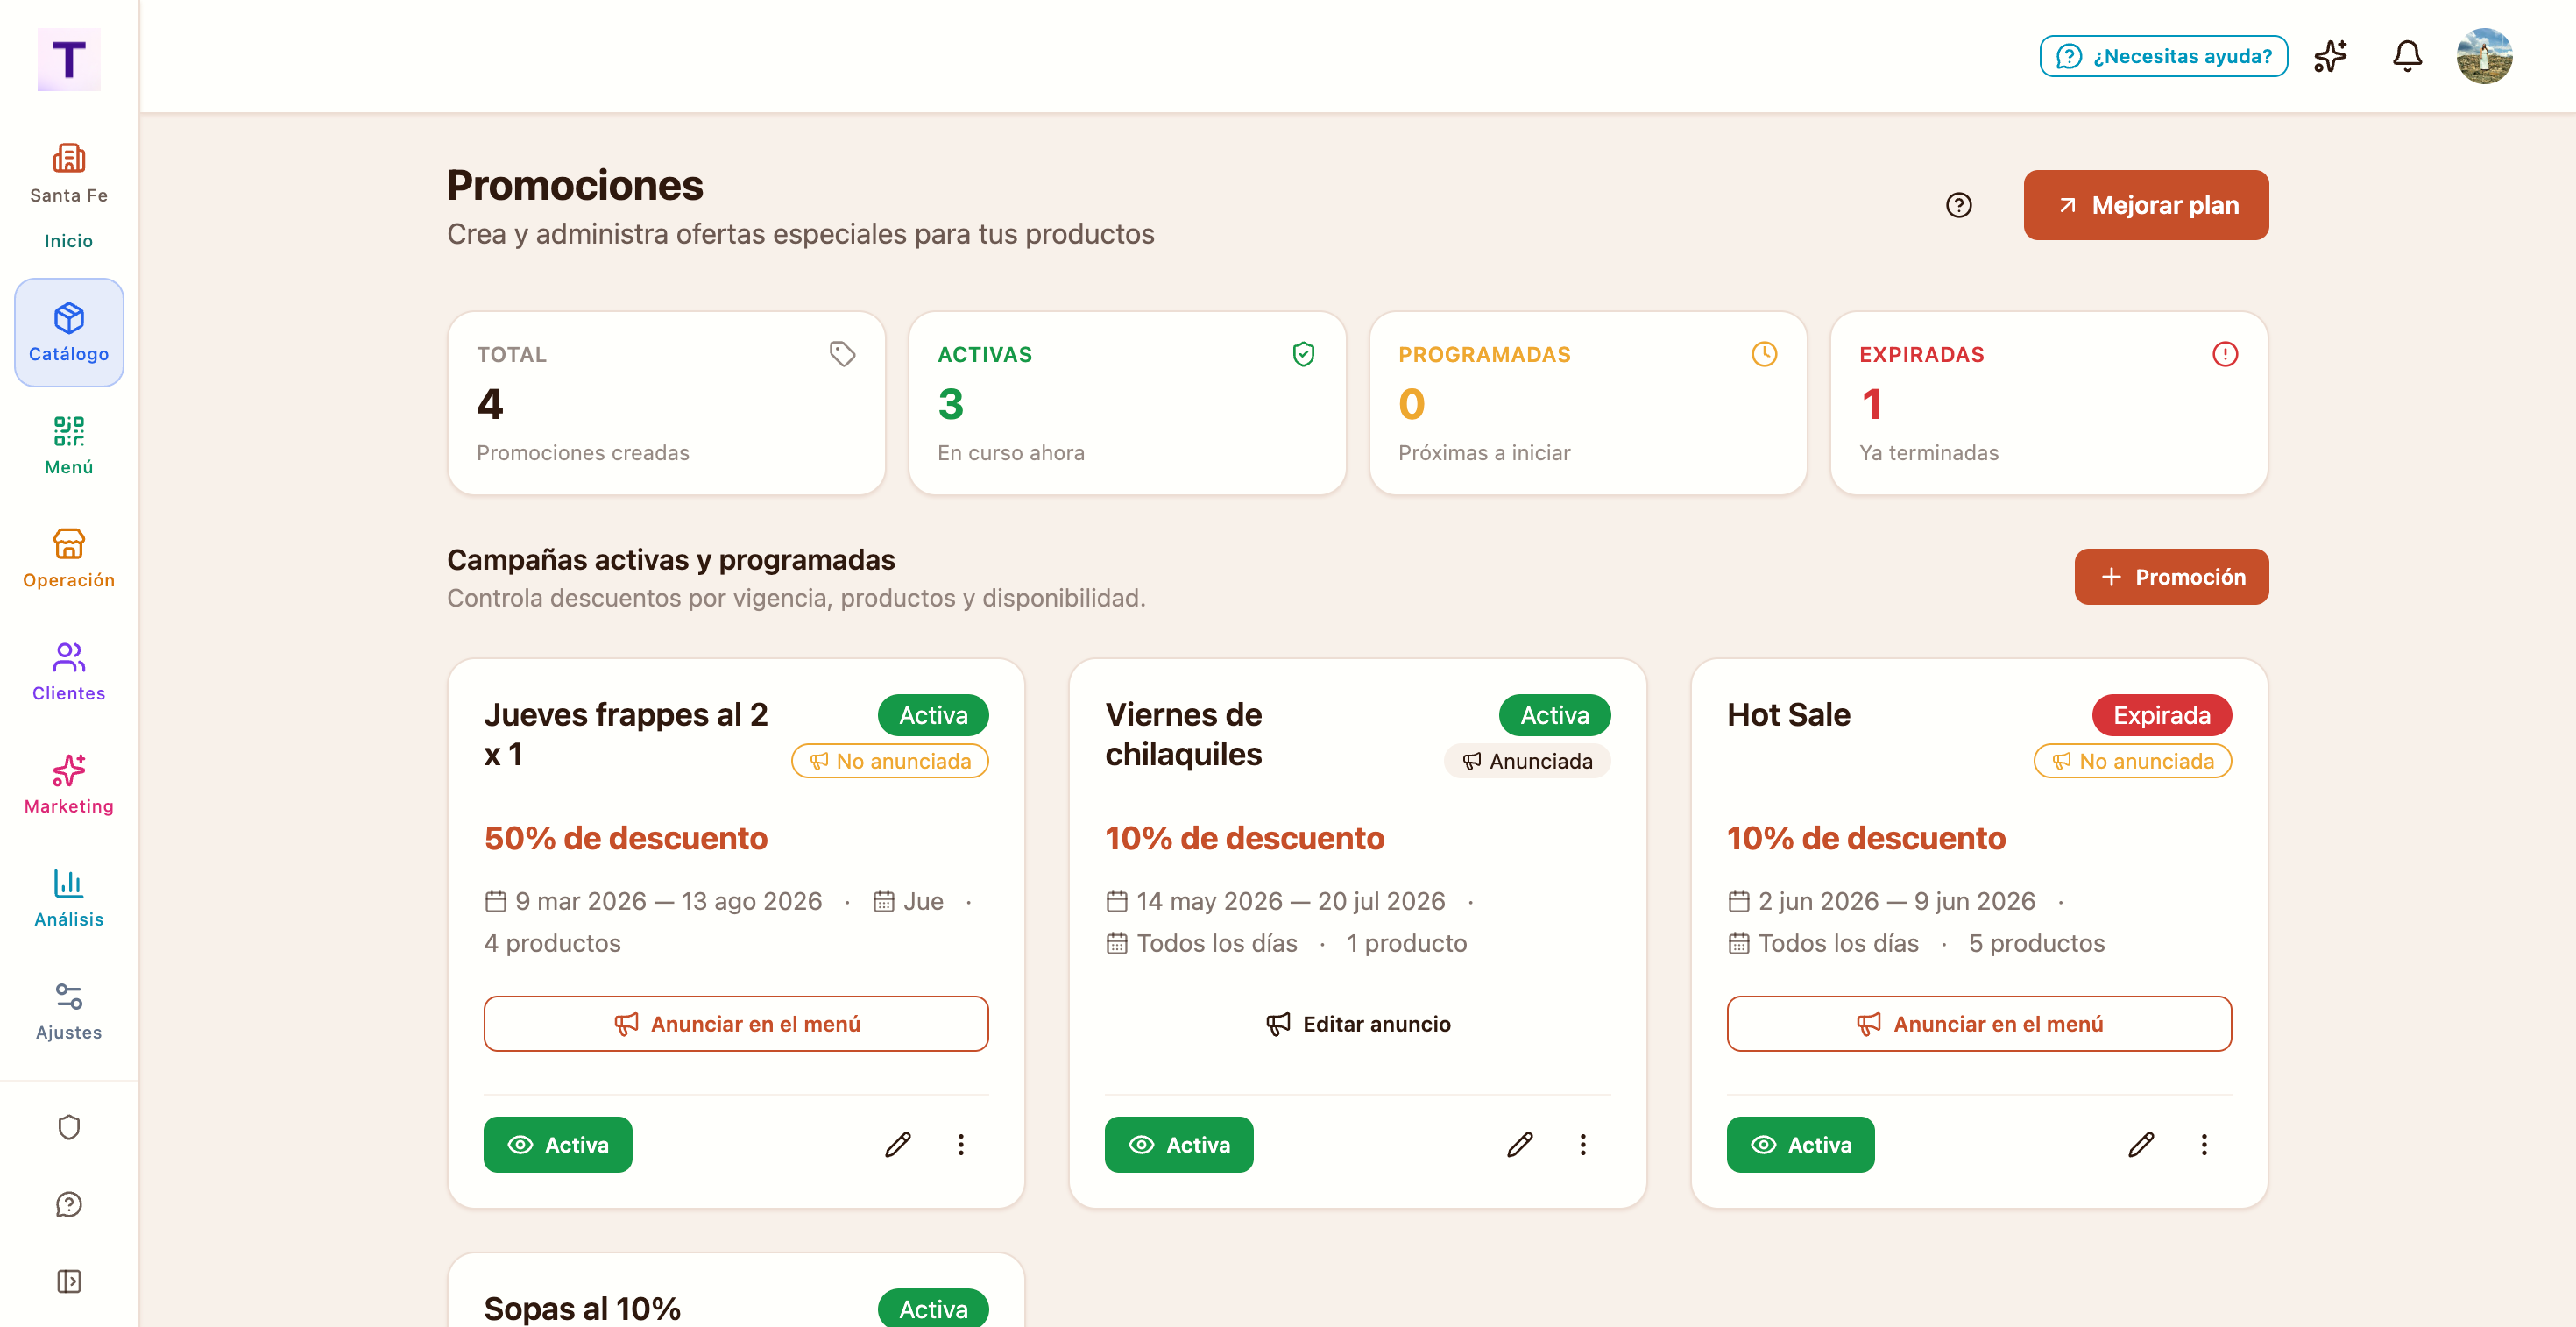Click the ¿Necesitas ayuda? button
The height and width of the screenshot is (1327, 2576).
click(x=2163, y=56)
